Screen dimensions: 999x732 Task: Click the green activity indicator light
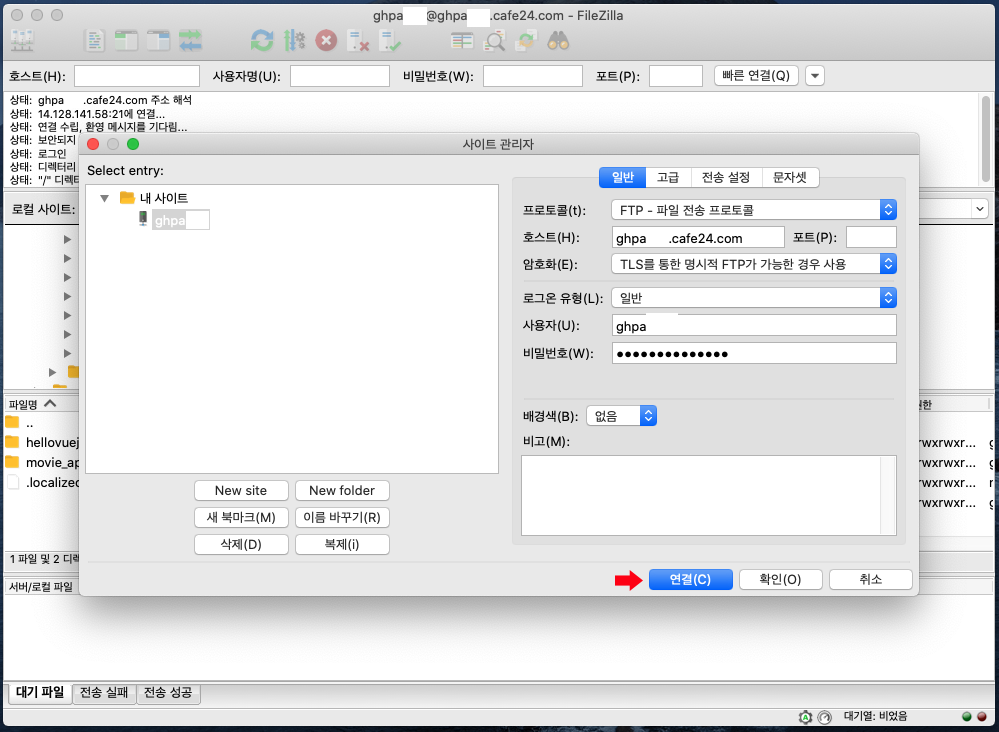967,717
